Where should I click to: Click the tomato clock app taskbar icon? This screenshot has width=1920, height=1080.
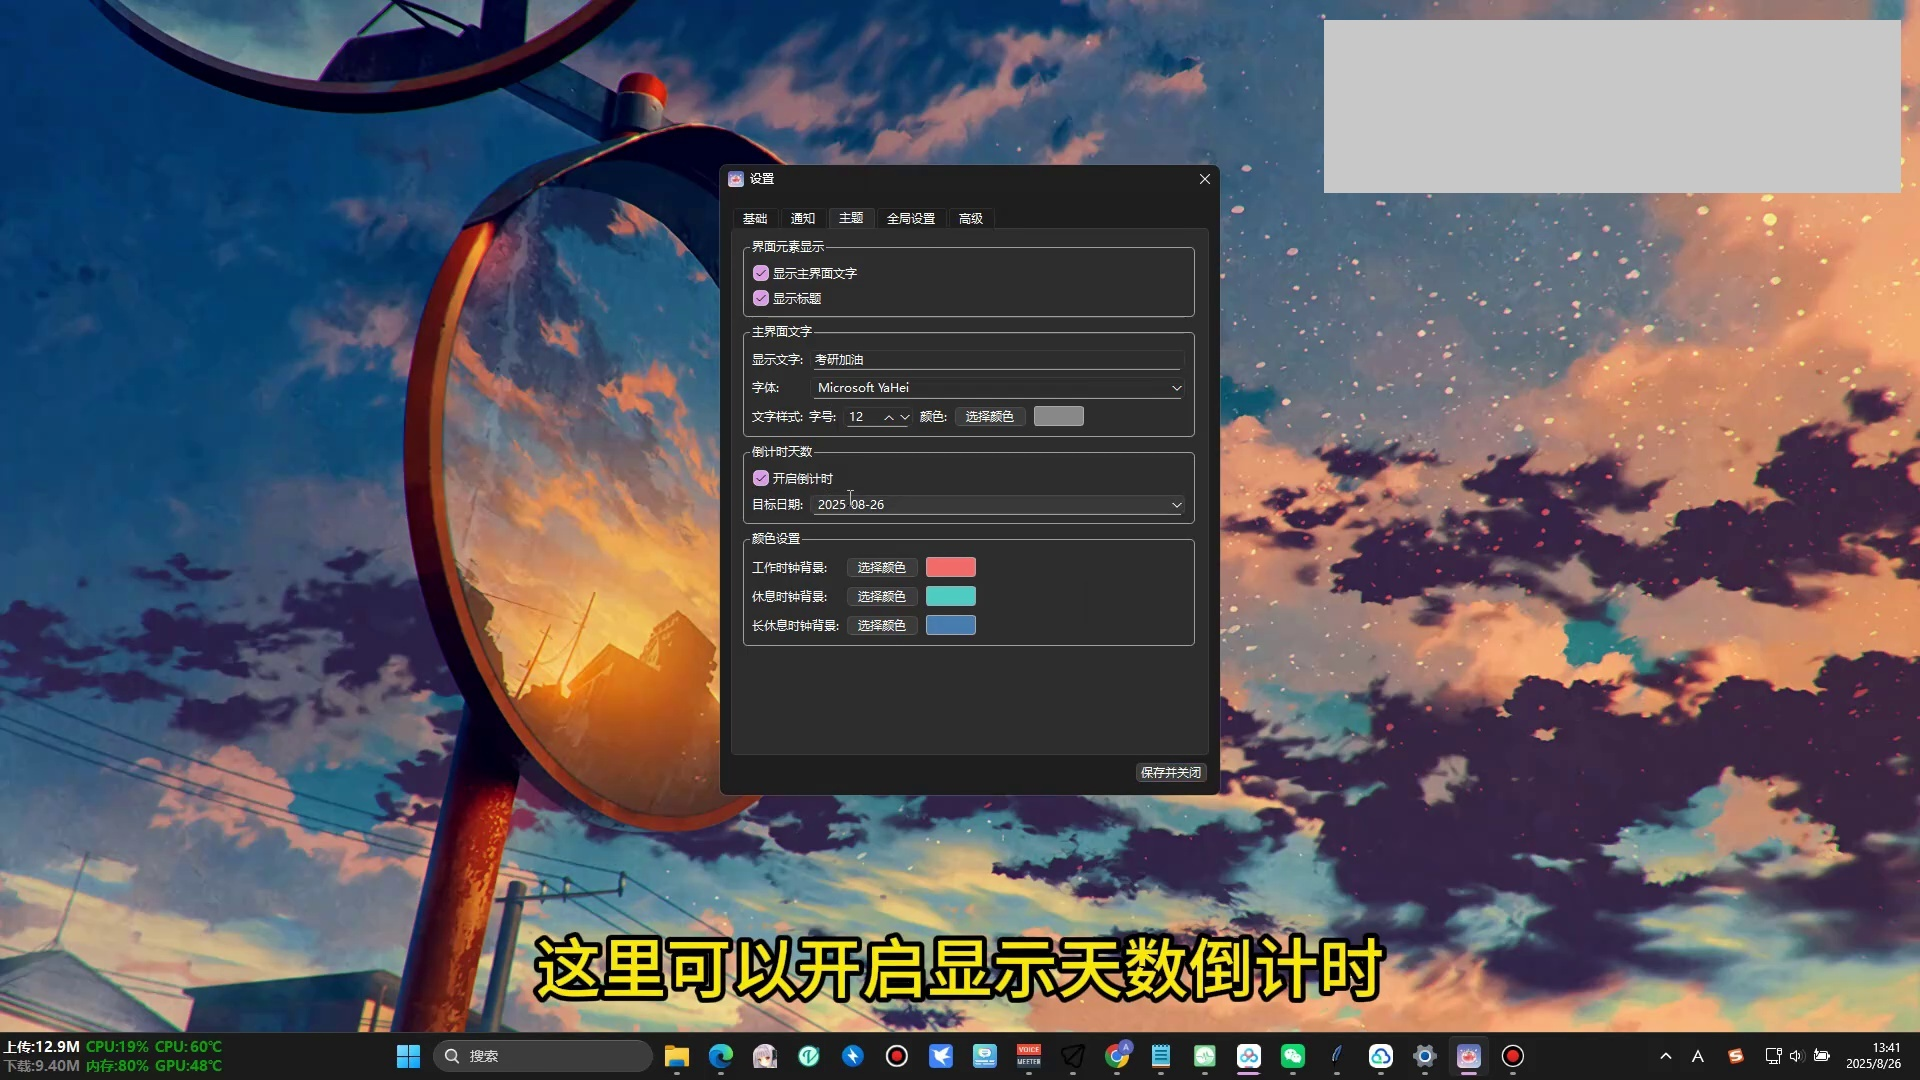pyautogui.click(x=1469, y=1056)
